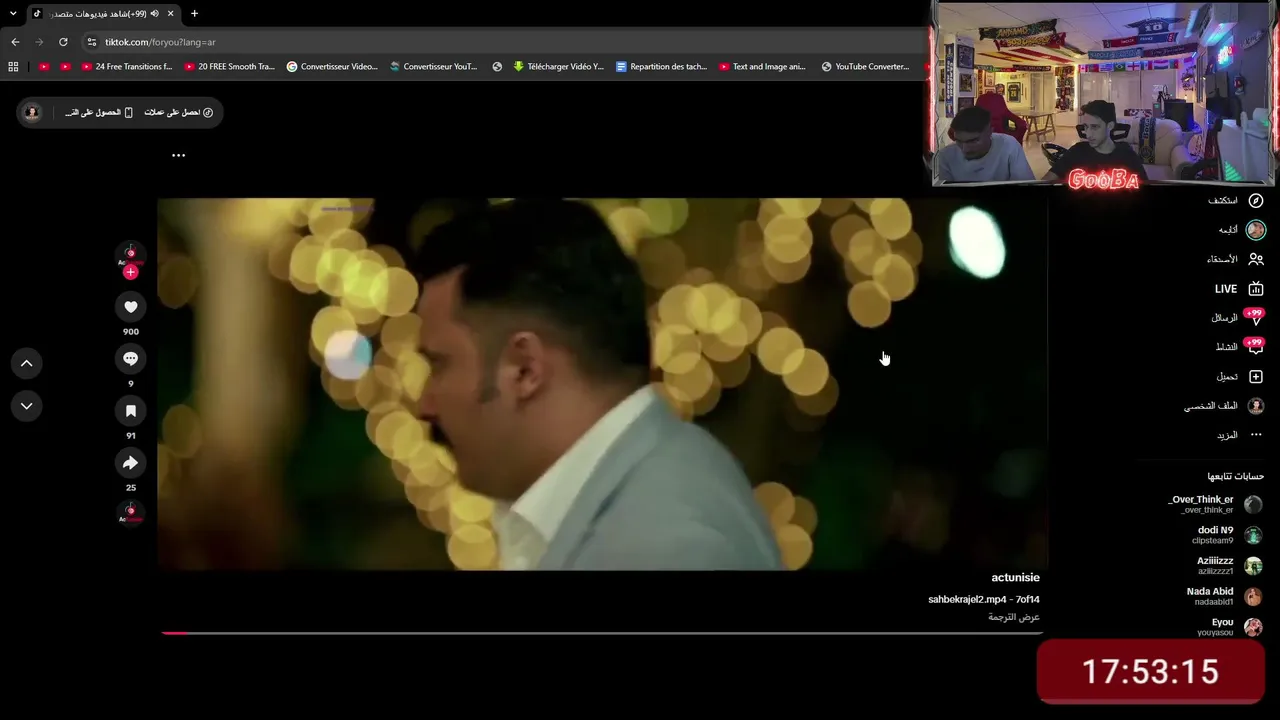Click the first unlabeled YouTube bookmark icon
Viewport: 1280px width, 720px height.
(43, 67)
